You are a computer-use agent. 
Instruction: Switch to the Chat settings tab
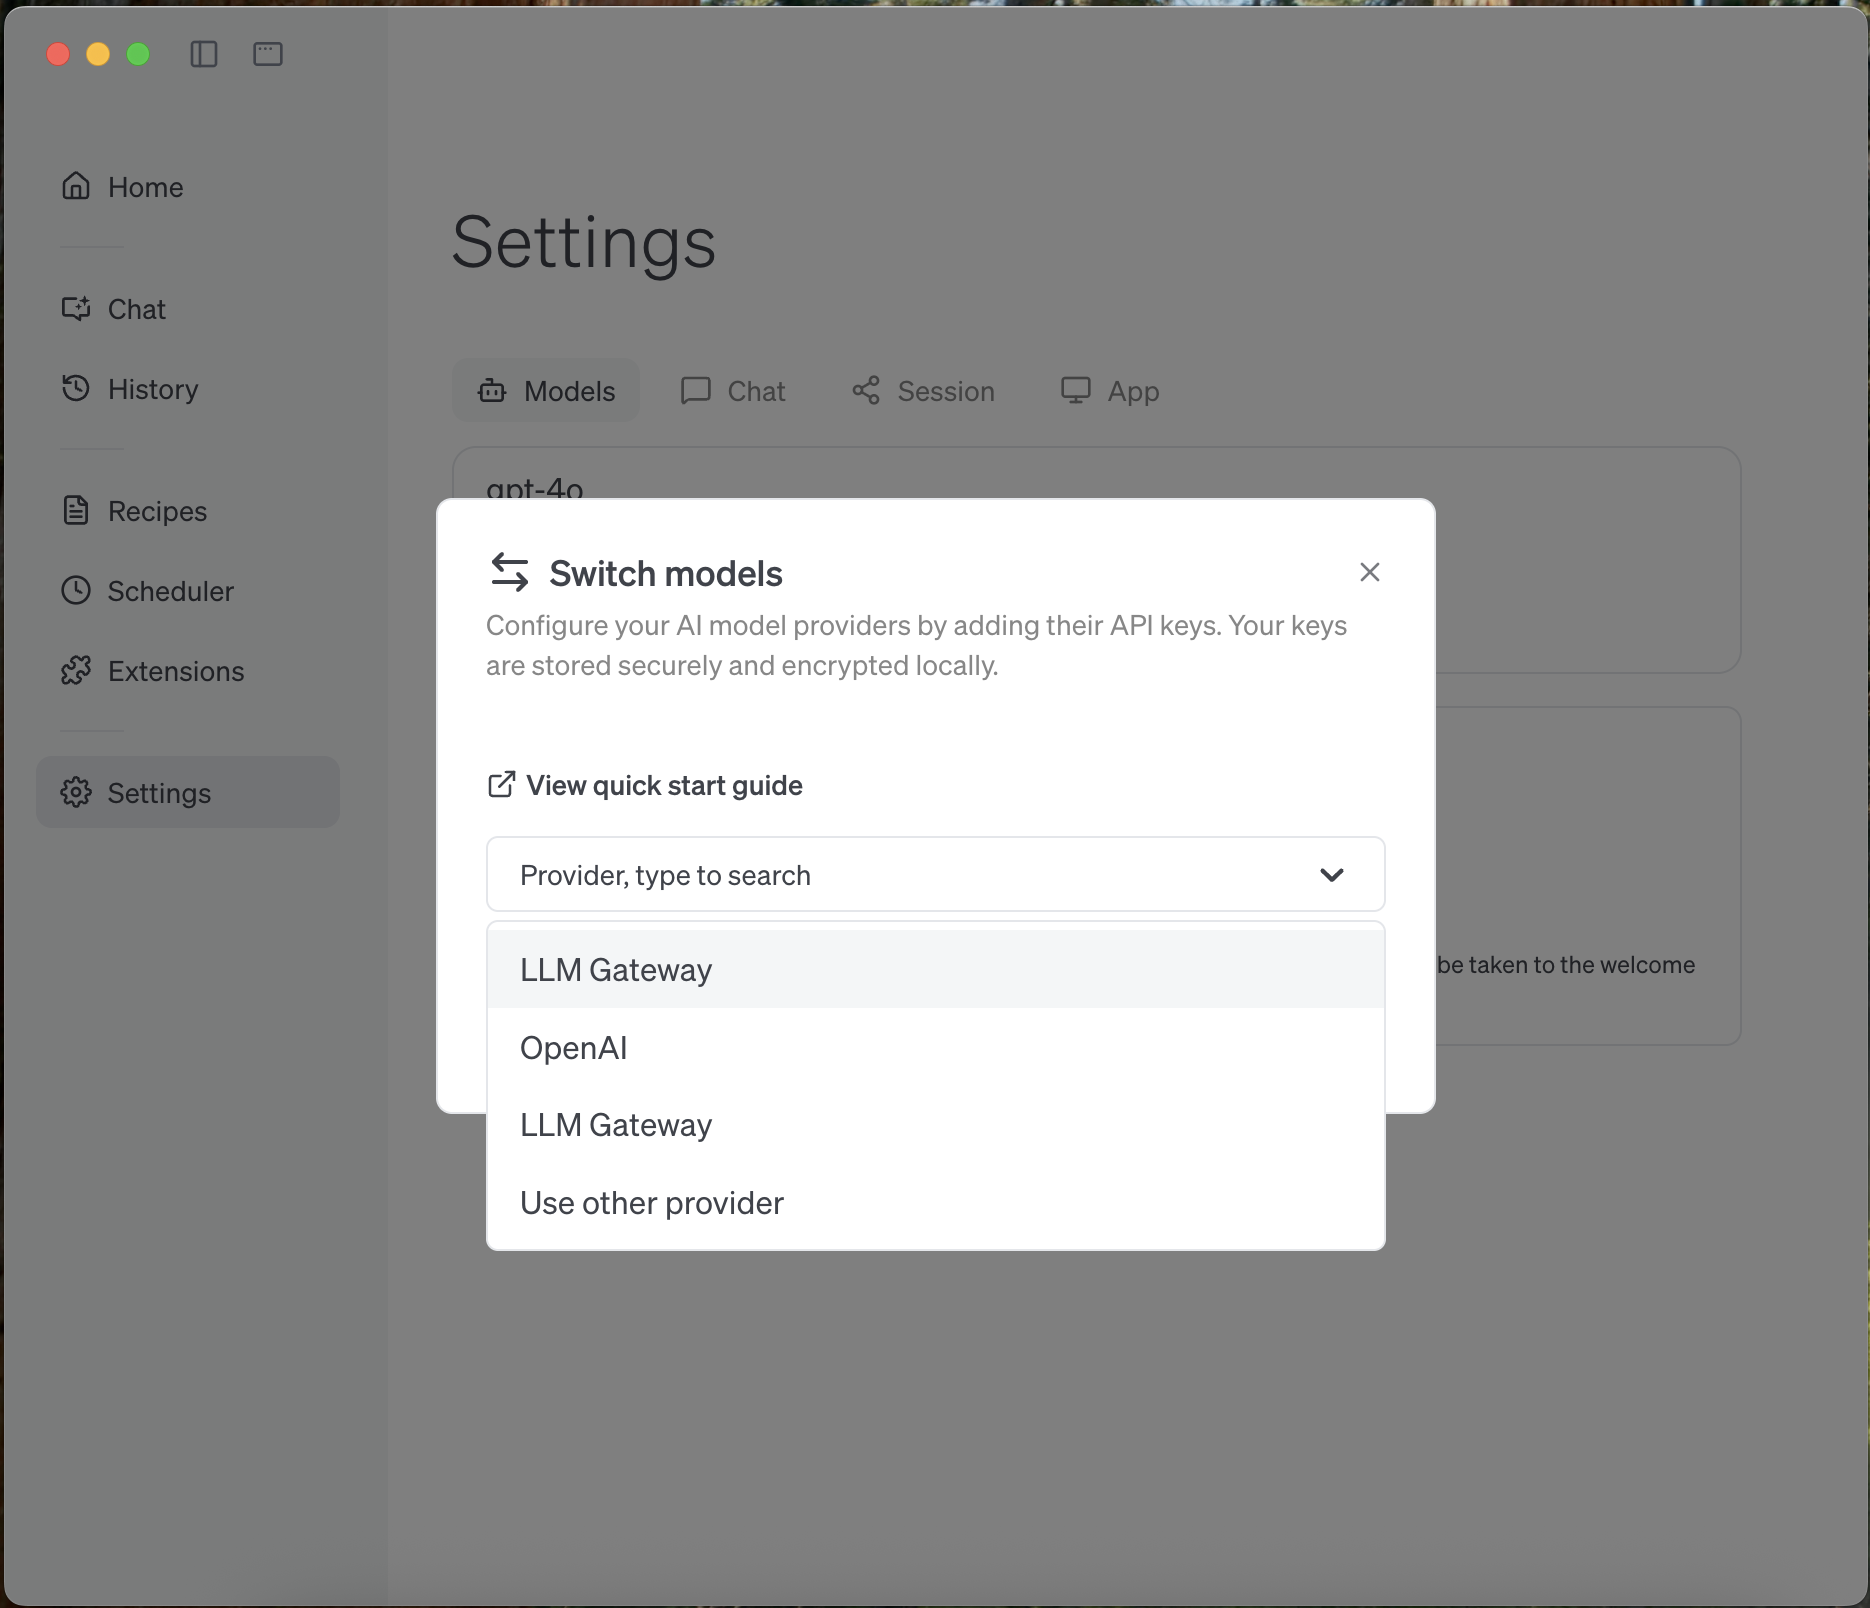point(733,391)
